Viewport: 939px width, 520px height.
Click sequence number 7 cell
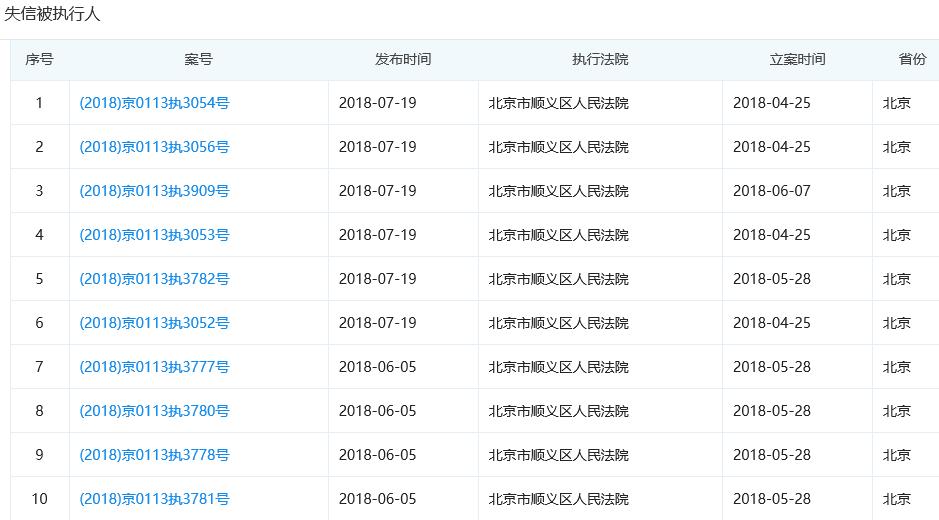click(40, 367)
